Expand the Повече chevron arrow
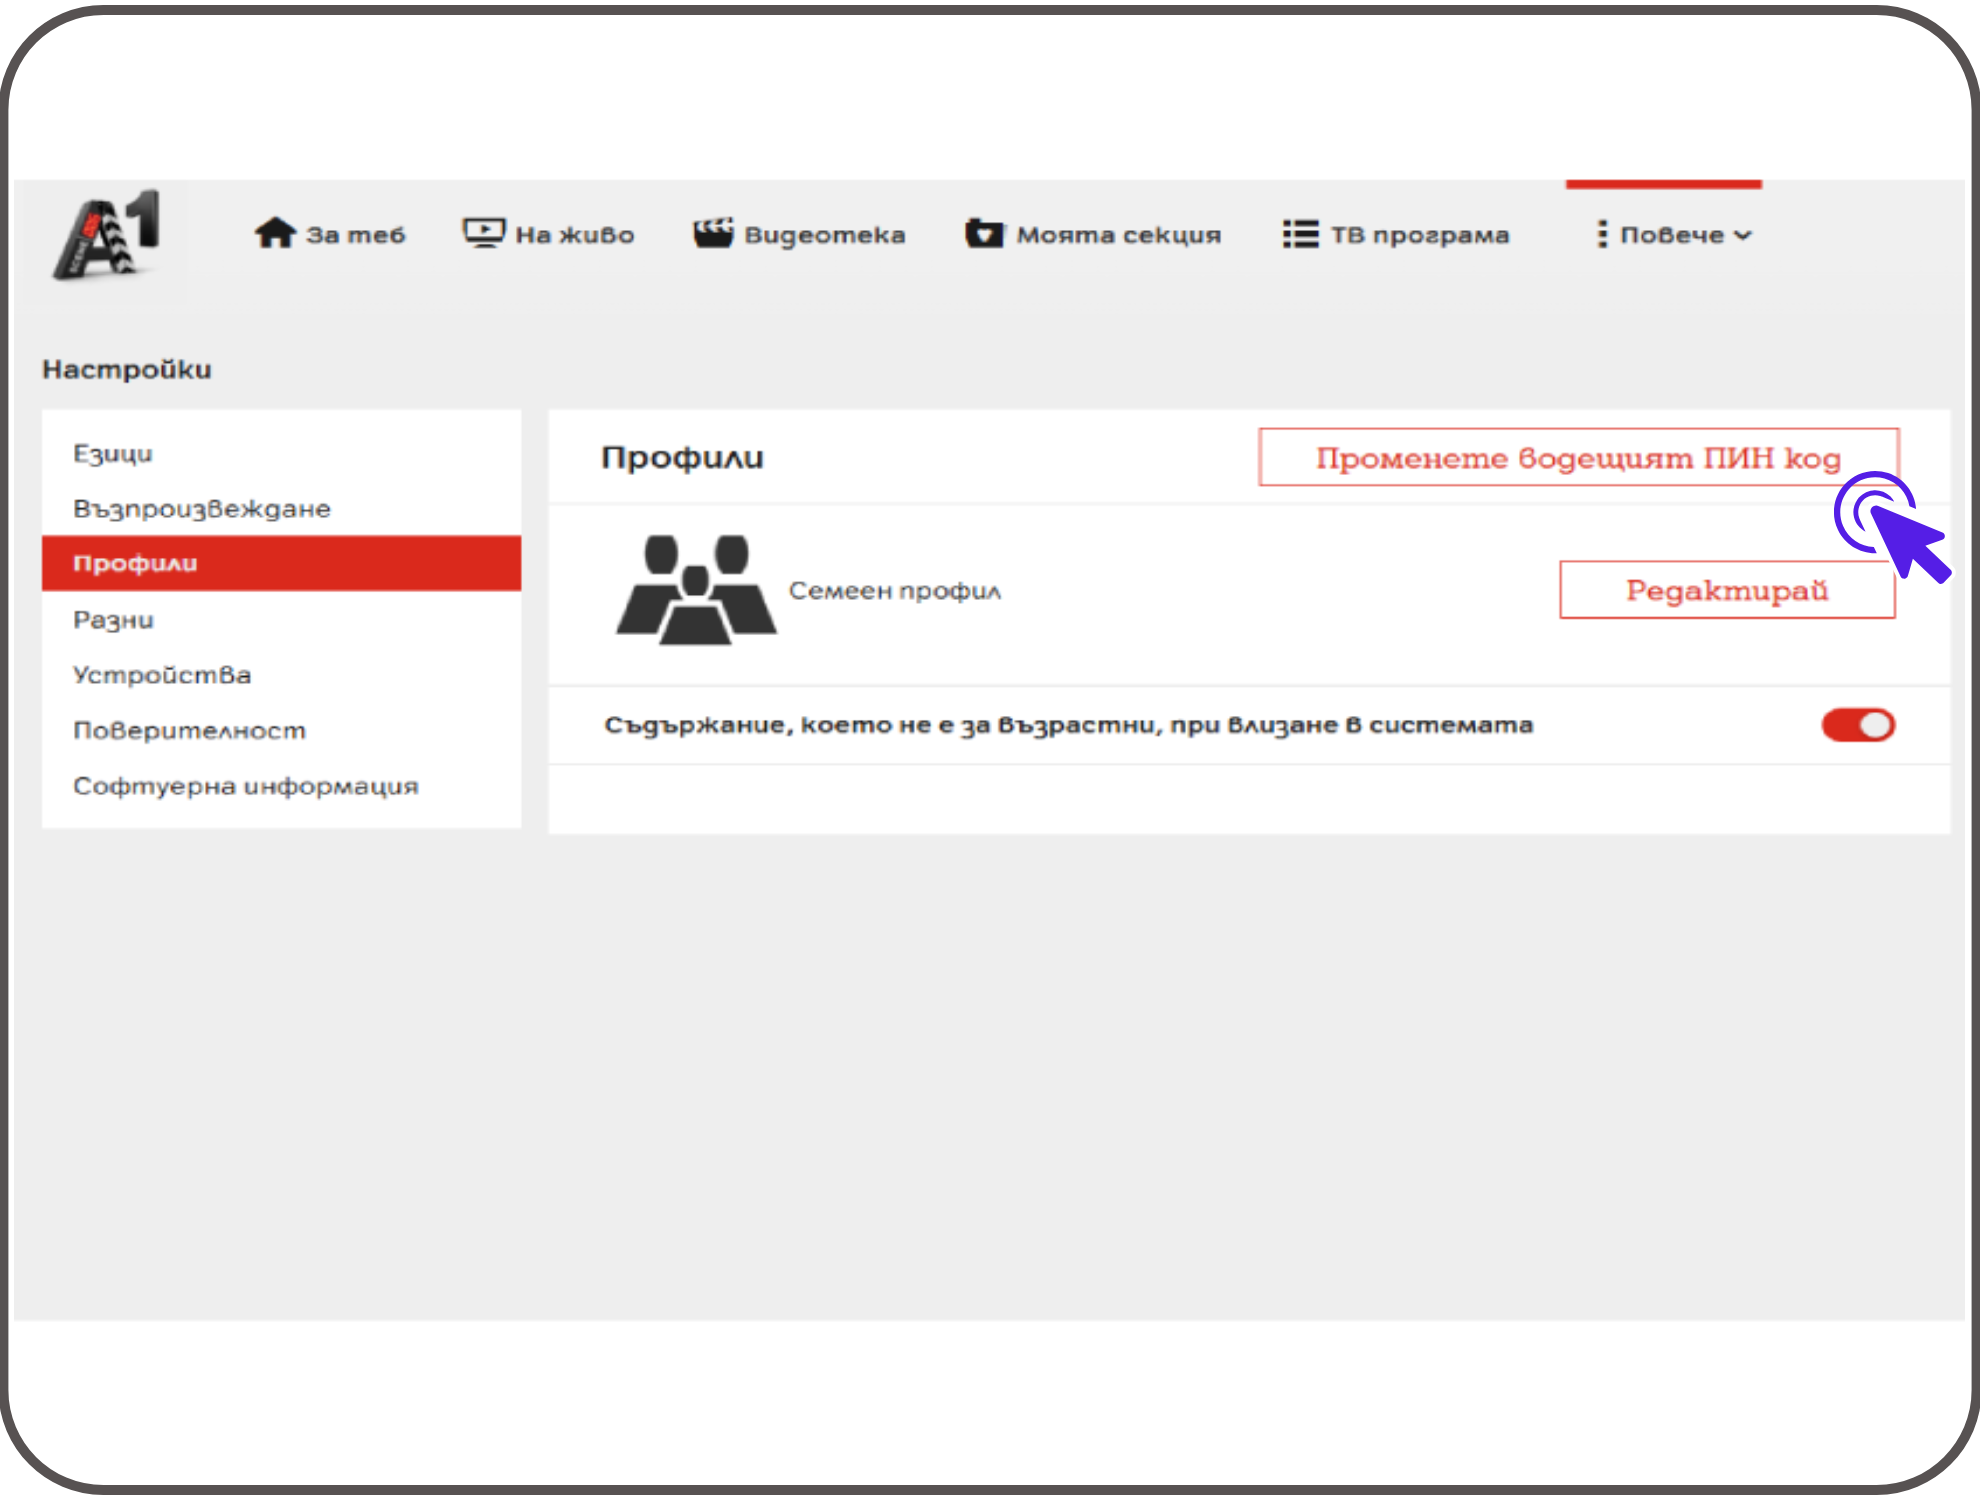This screenshot has width=1980, height=1500. [x=1743, y=236]
